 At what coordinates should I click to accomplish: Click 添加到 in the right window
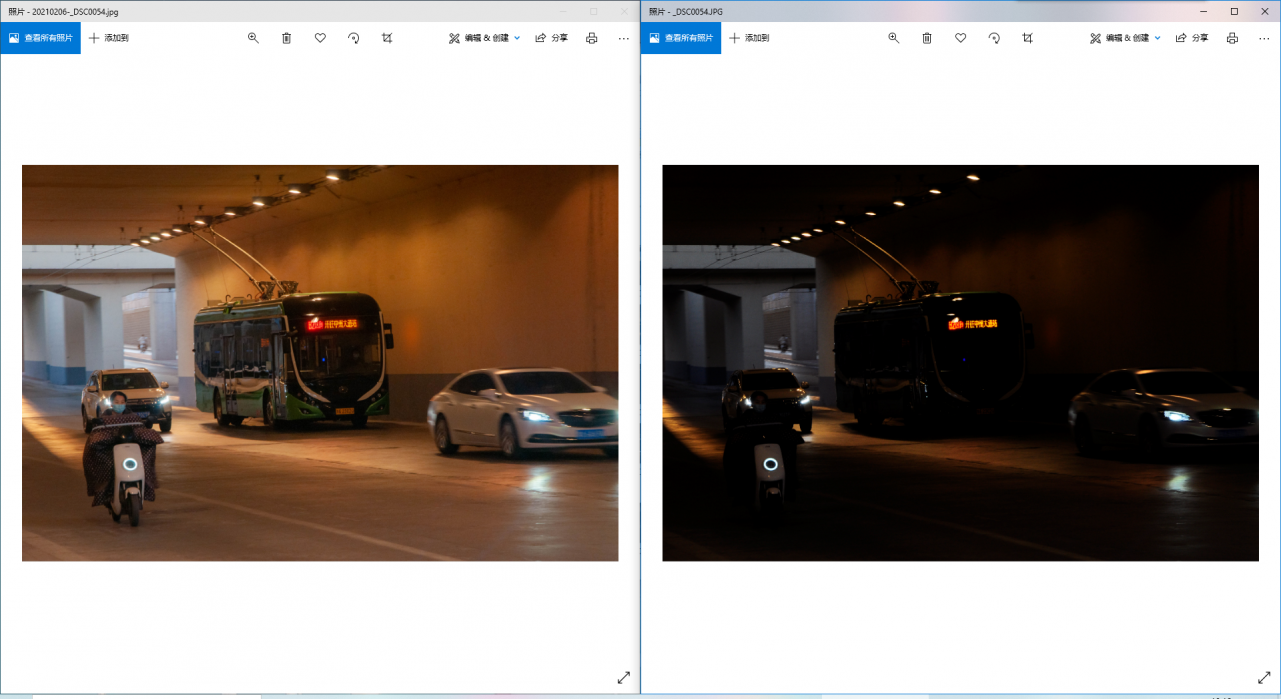pyautogui.click(x=749, y=38)
